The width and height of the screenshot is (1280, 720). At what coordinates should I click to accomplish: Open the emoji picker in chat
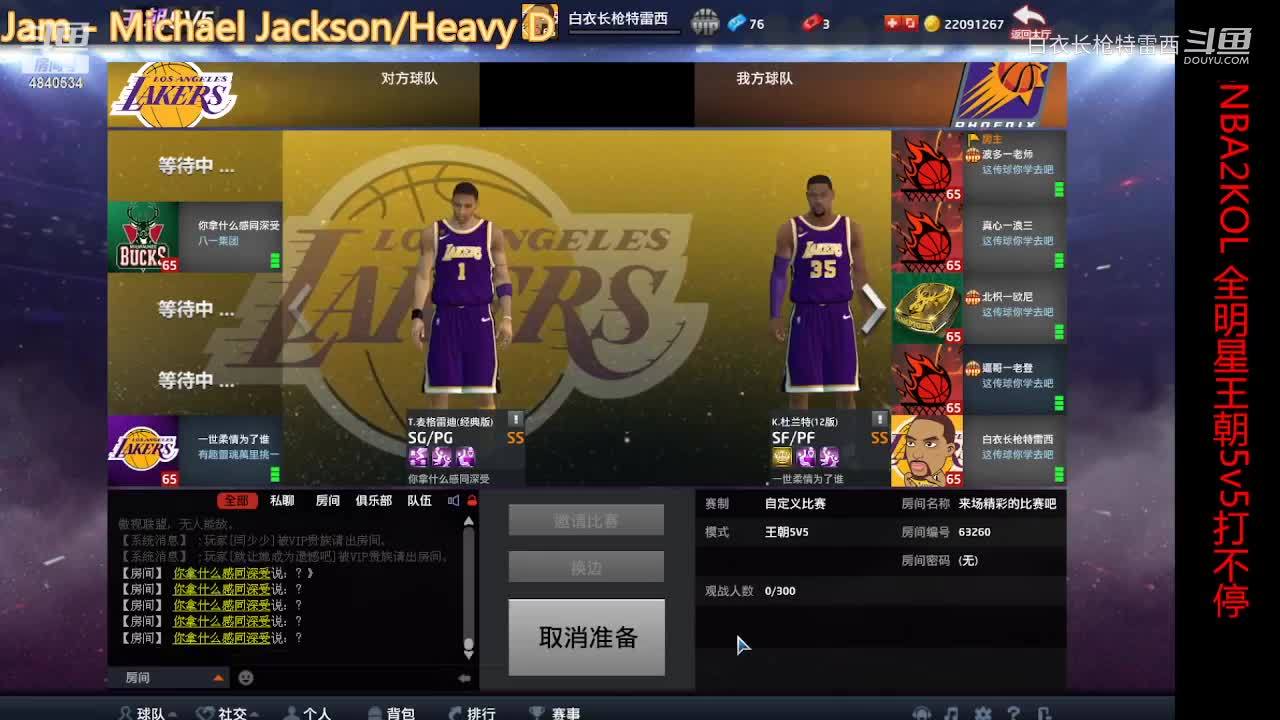(246, 678)
